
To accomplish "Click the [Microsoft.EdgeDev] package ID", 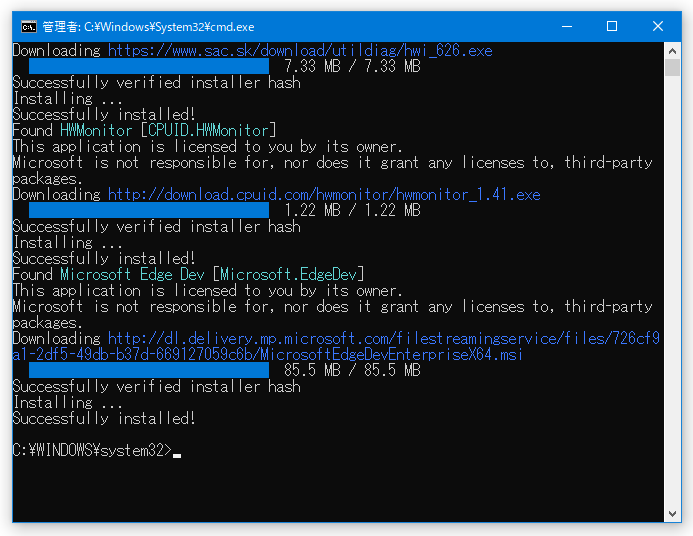I will click(x=288, y=274).
